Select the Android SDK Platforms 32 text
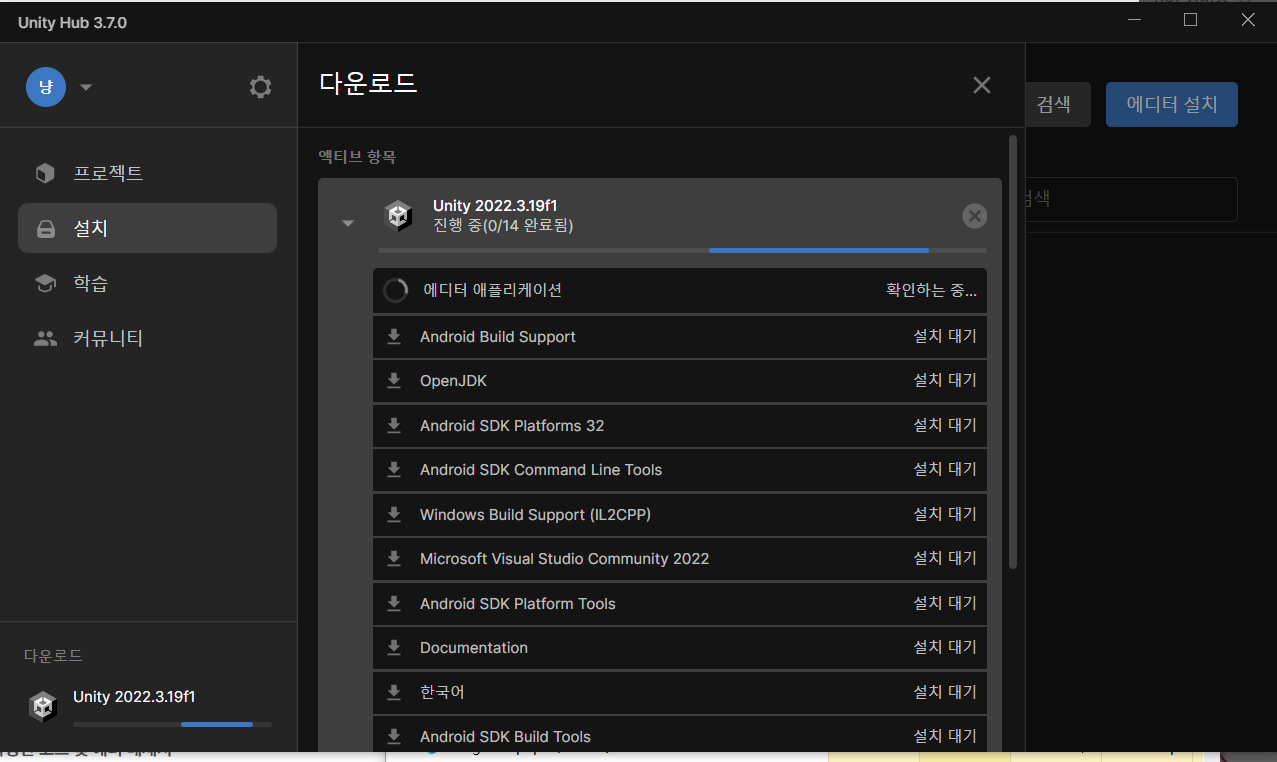 [x=512, y=426]
